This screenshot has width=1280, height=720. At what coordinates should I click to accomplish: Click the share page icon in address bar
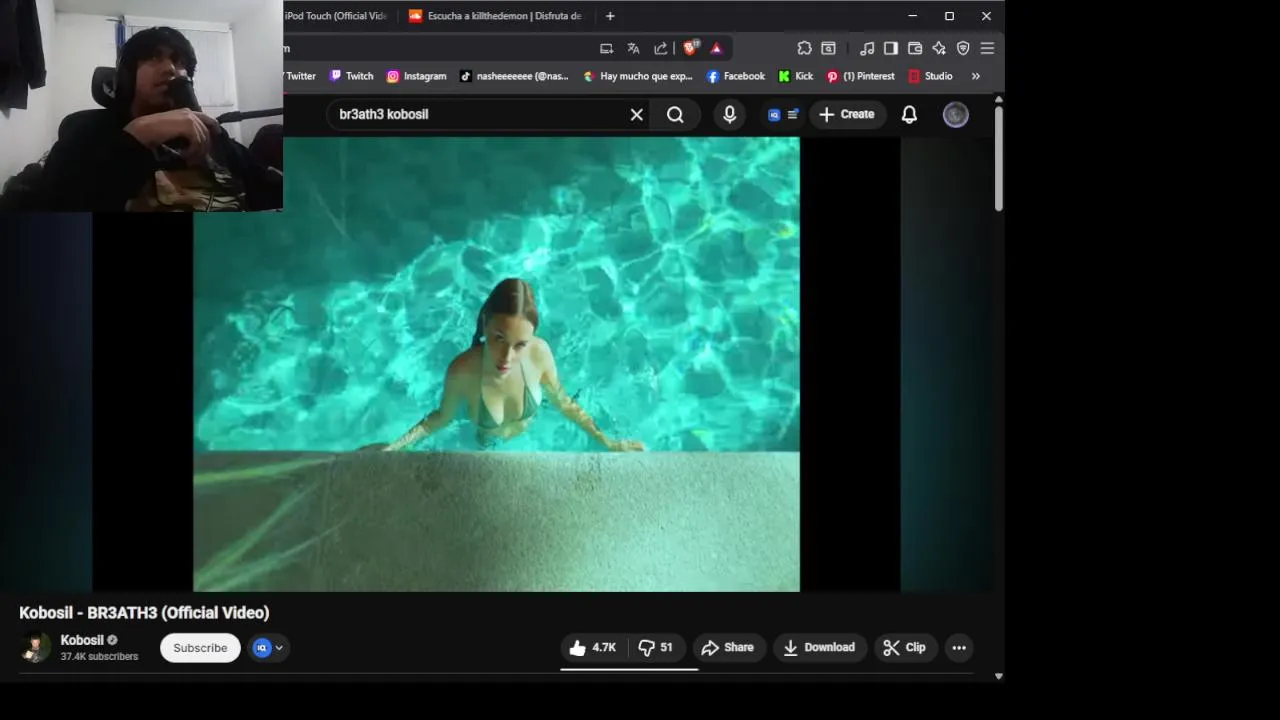[x=660, y=48]
